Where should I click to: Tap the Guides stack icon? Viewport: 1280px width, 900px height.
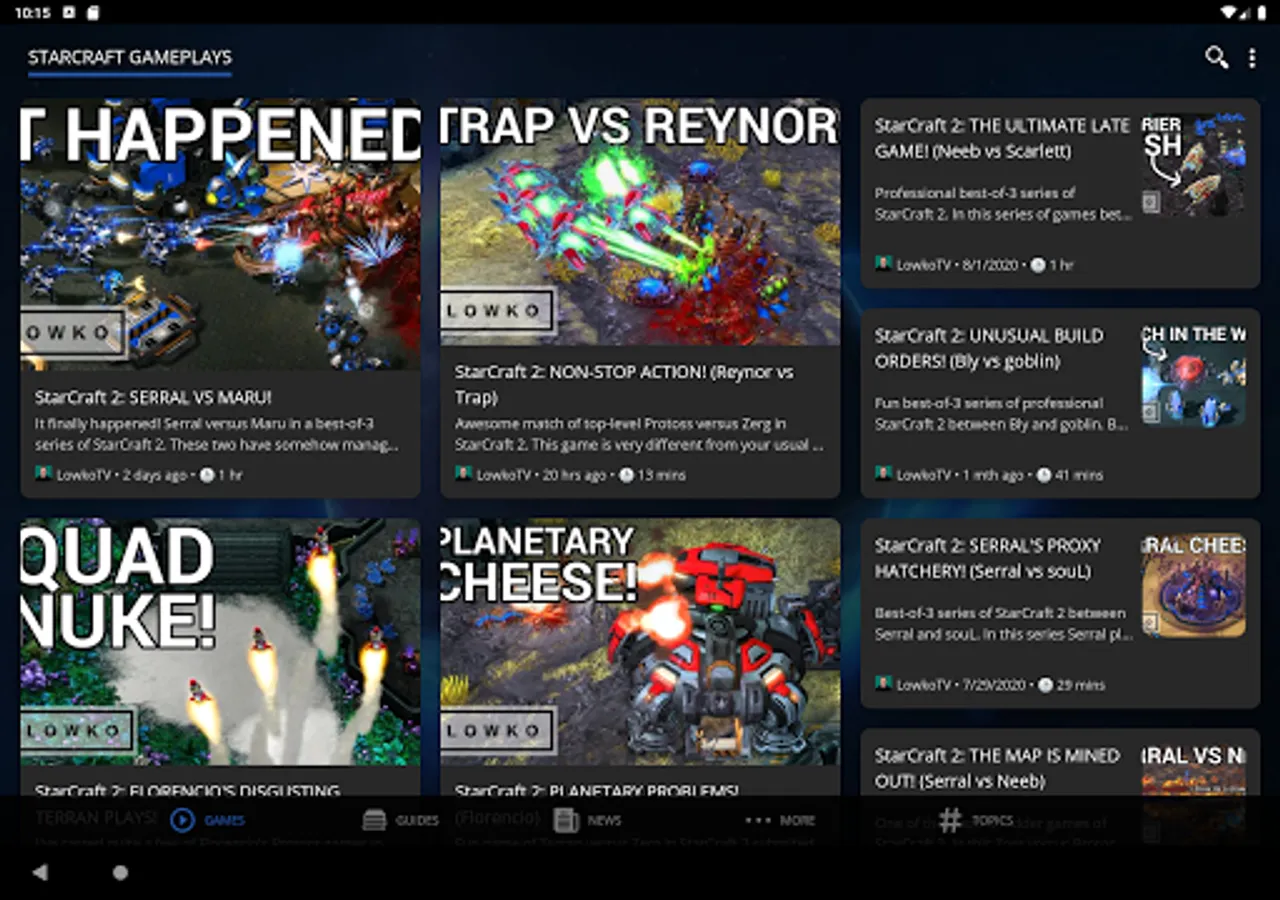pos(374,821)
